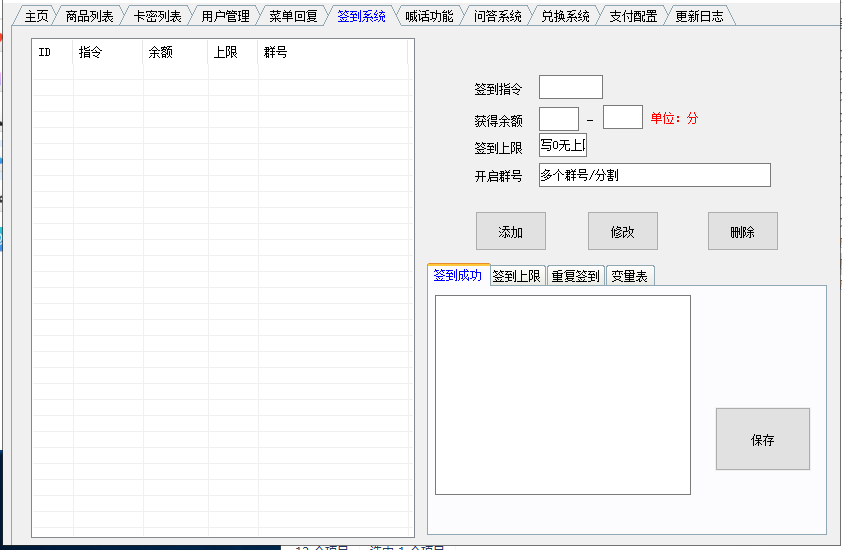
Task: Select the 签到成功 message tab
Action: pyautogui.click(x=458, y=275)
